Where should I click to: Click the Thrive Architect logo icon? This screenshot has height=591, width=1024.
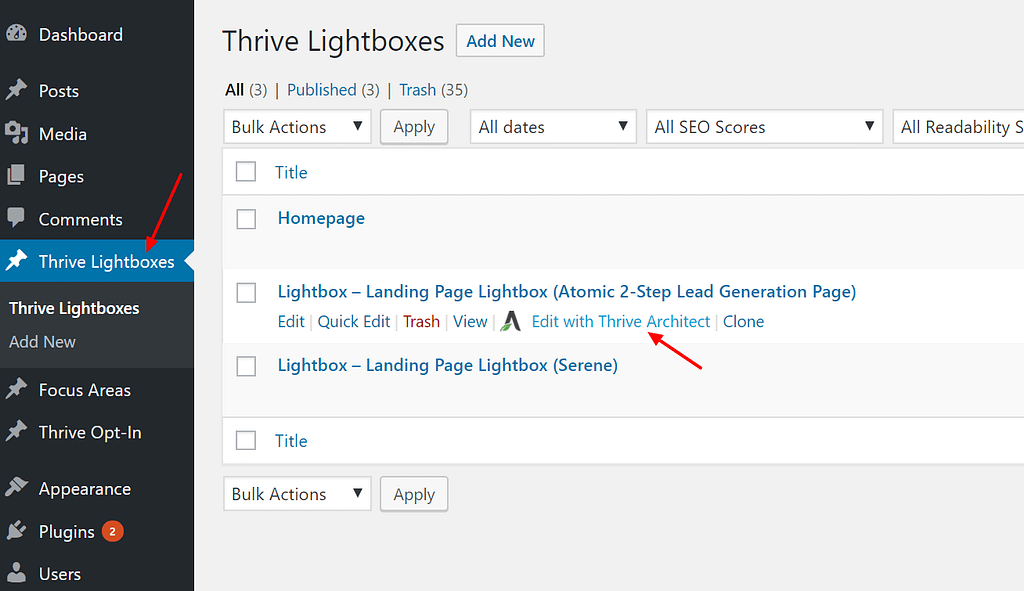point(511,322)
